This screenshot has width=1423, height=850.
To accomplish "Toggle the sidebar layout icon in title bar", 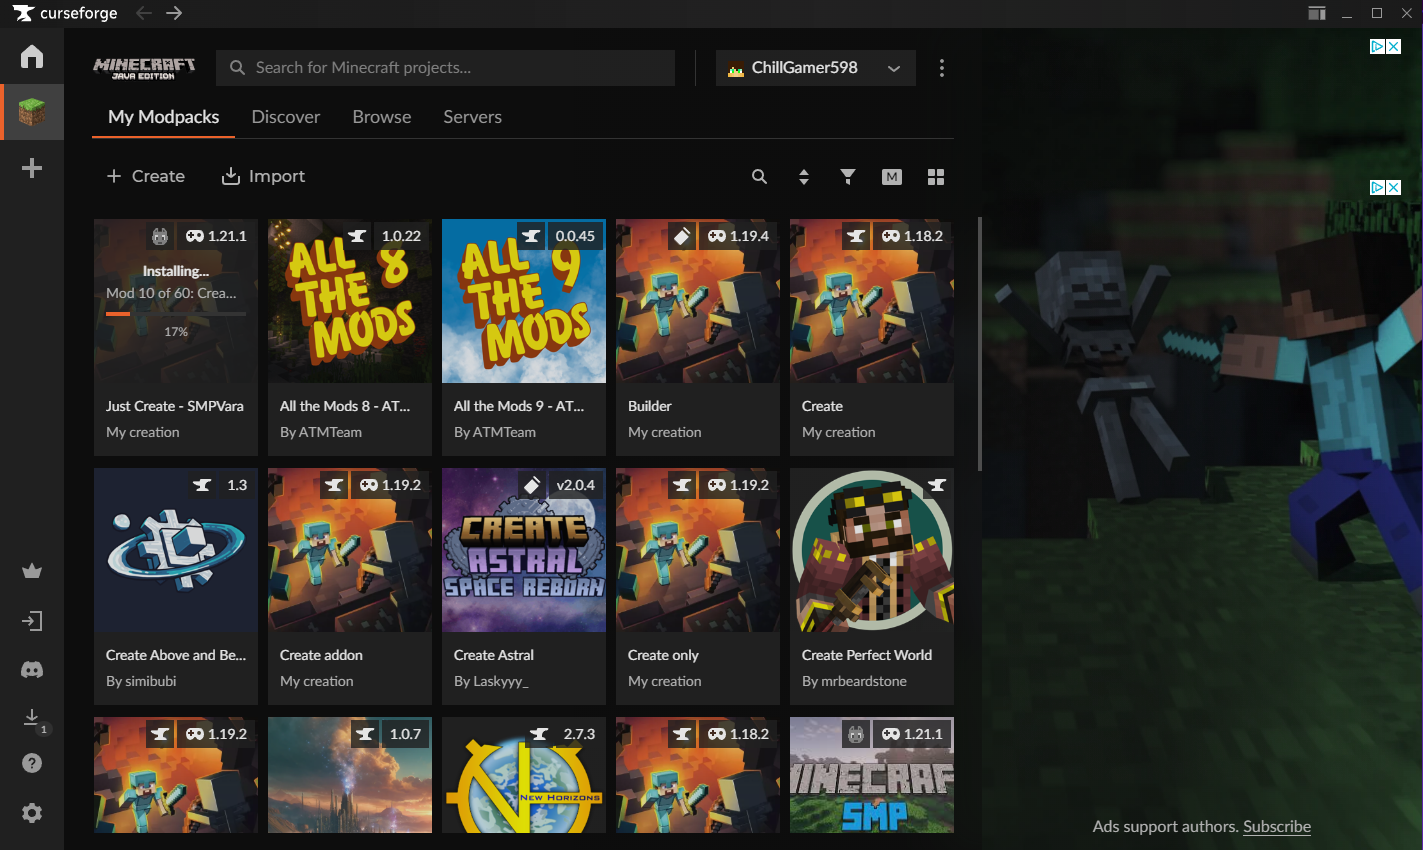I will pos(1317,13).
